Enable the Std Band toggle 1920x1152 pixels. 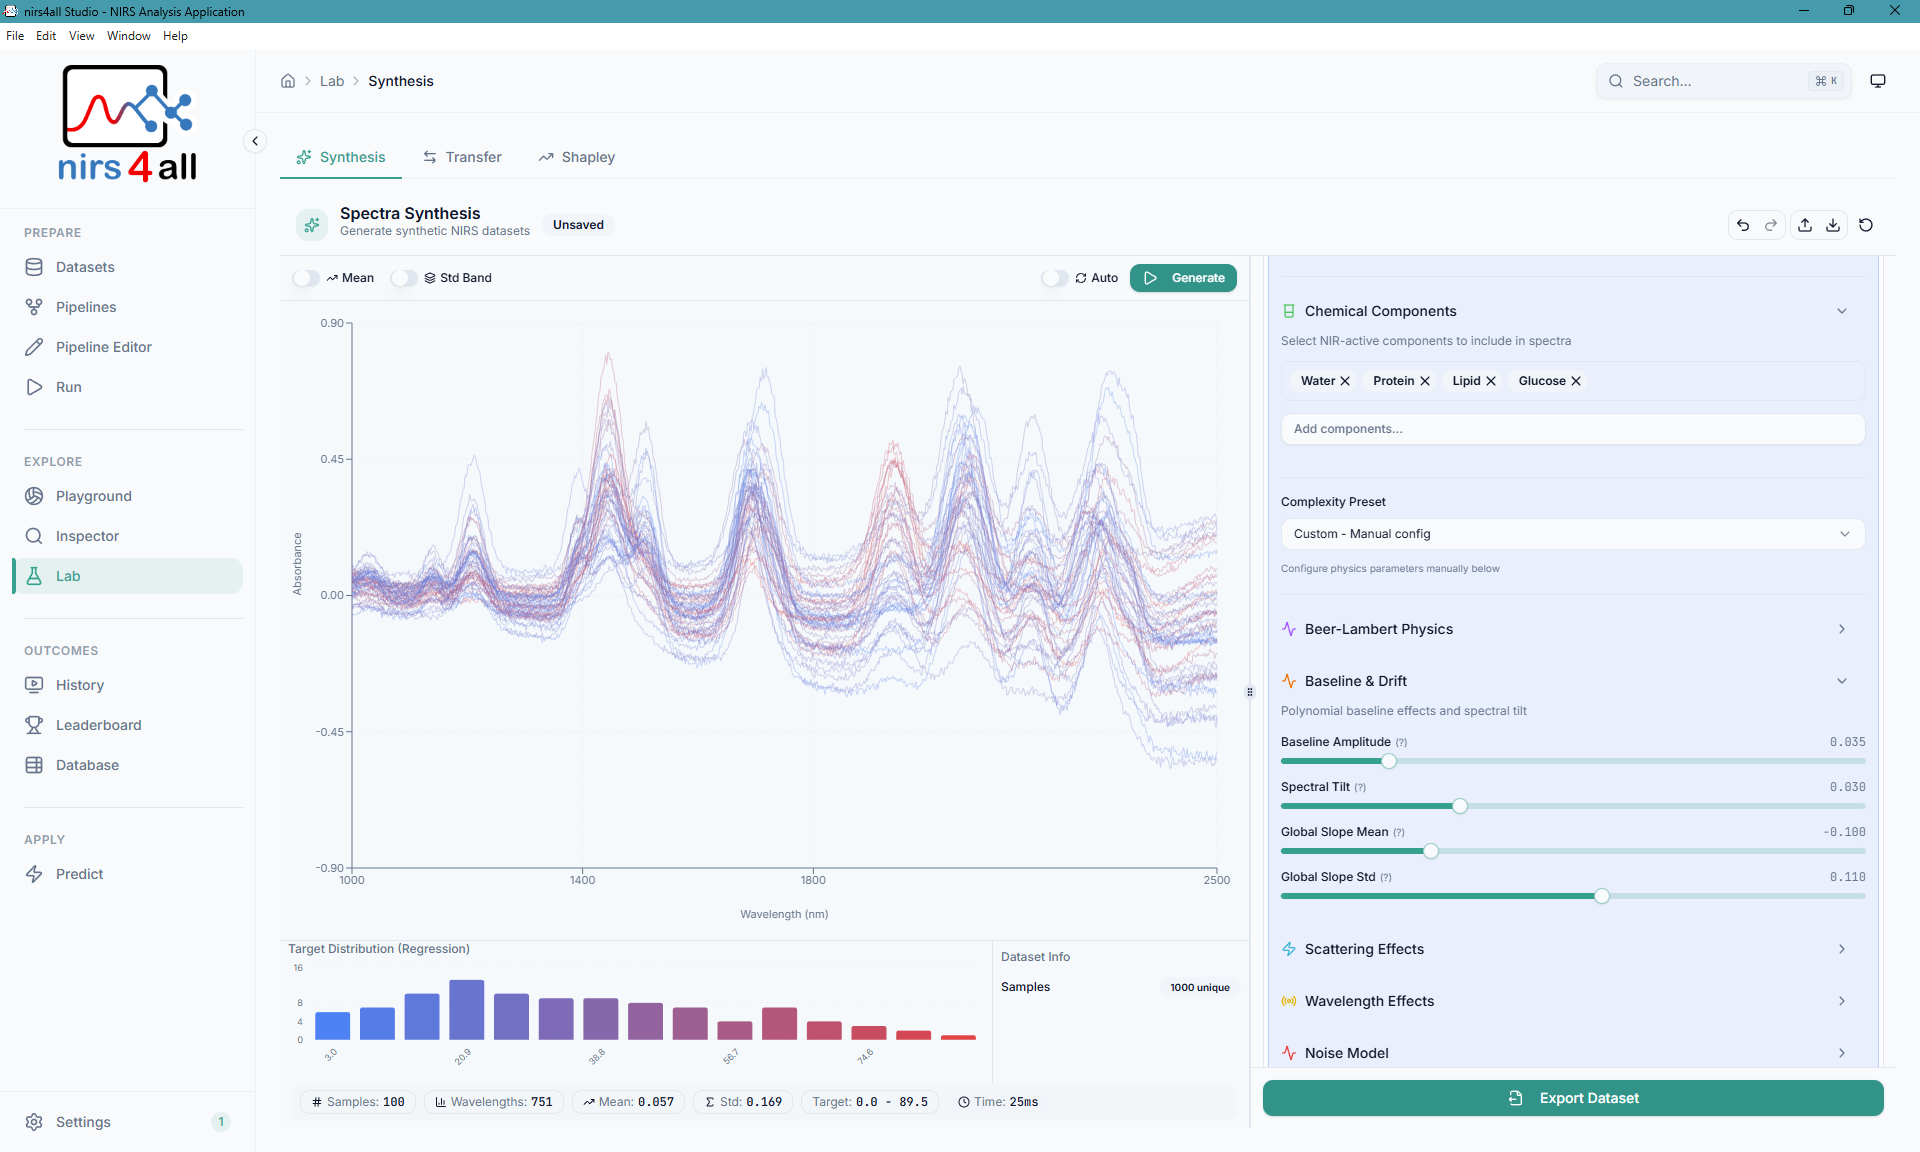[404, 278]
